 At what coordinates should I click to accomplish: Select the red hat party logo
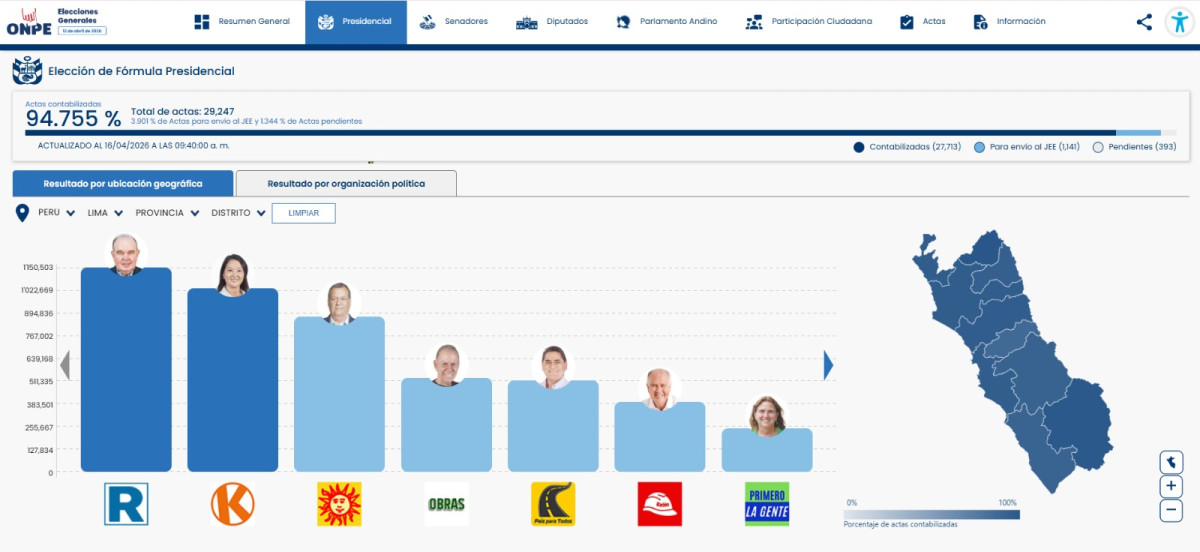click(x=660, y=504)
